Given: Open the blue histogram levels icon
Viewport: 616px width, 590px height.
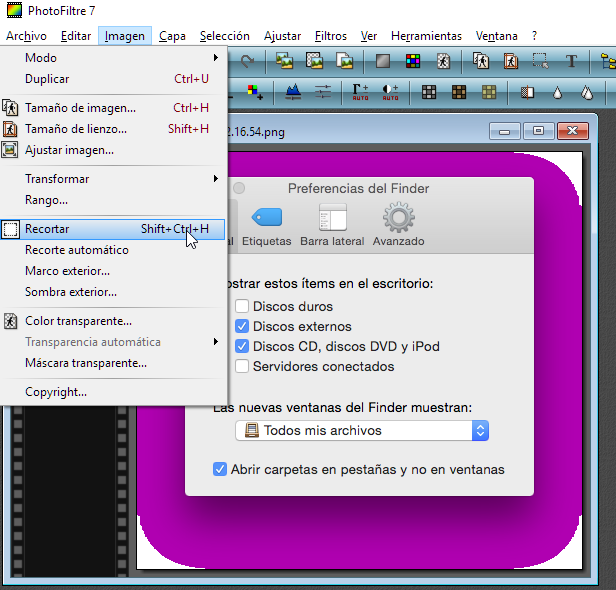Looking at the screenshot, I should [293, 92].
